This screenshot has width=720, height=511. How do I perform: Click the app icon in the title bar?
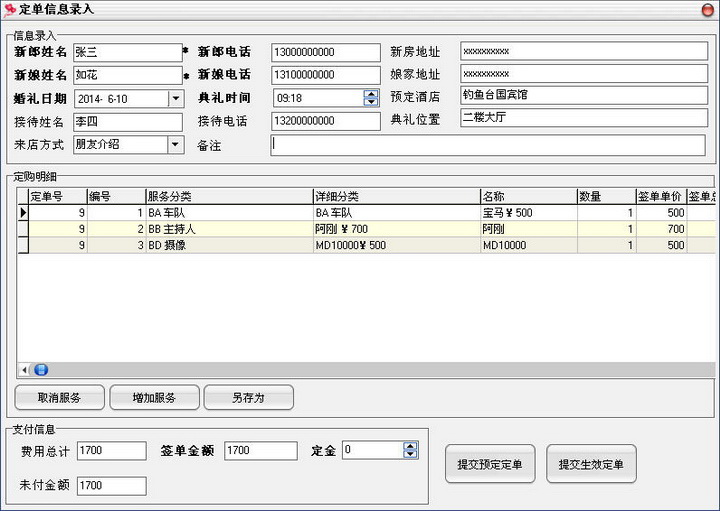9,10
